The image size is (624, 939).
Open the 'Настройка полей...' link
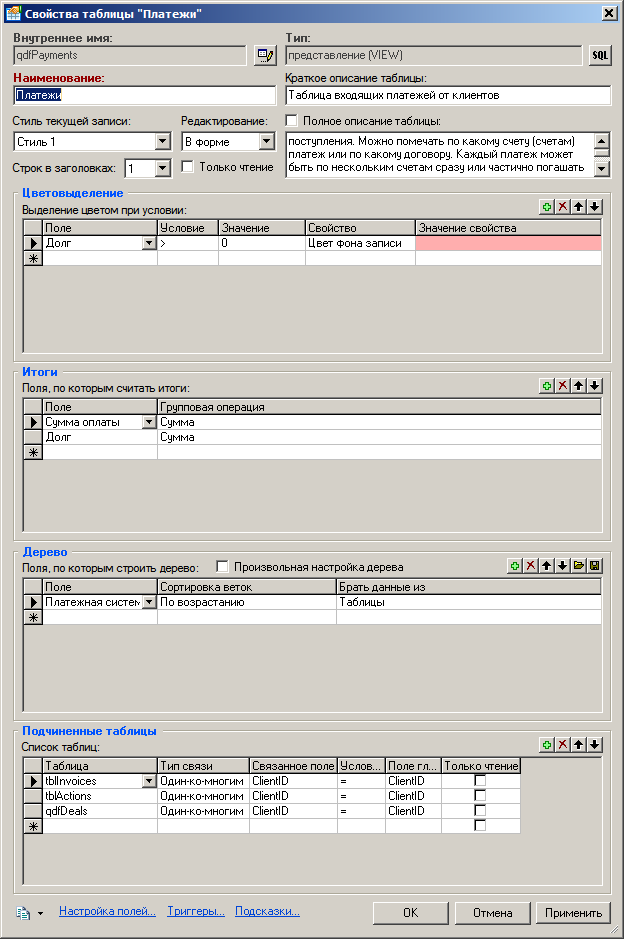point(107,912)
